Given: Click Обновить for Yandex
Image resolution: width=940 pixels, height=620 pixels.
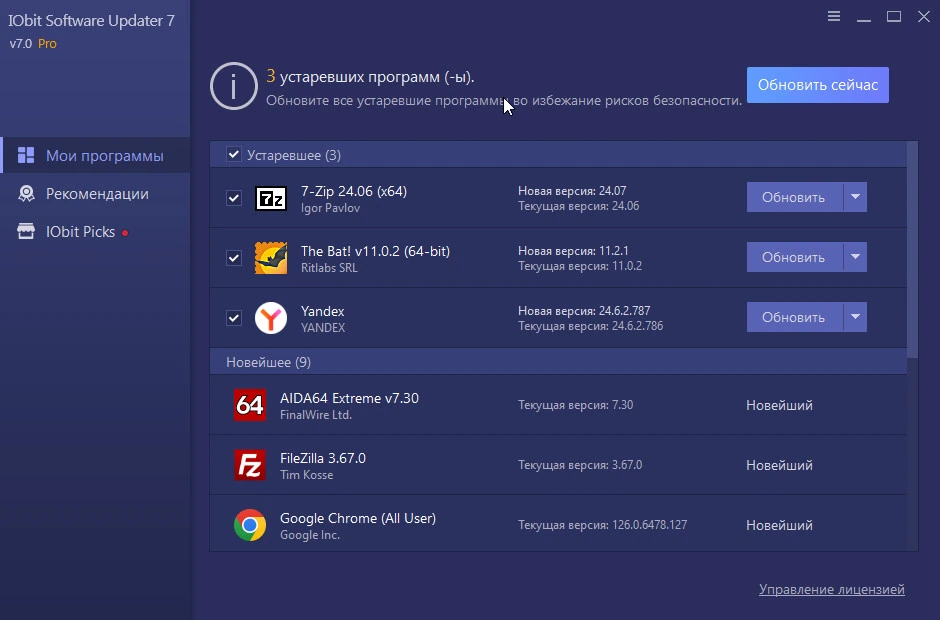Looking at the screenshot, I should click(794, 317).
